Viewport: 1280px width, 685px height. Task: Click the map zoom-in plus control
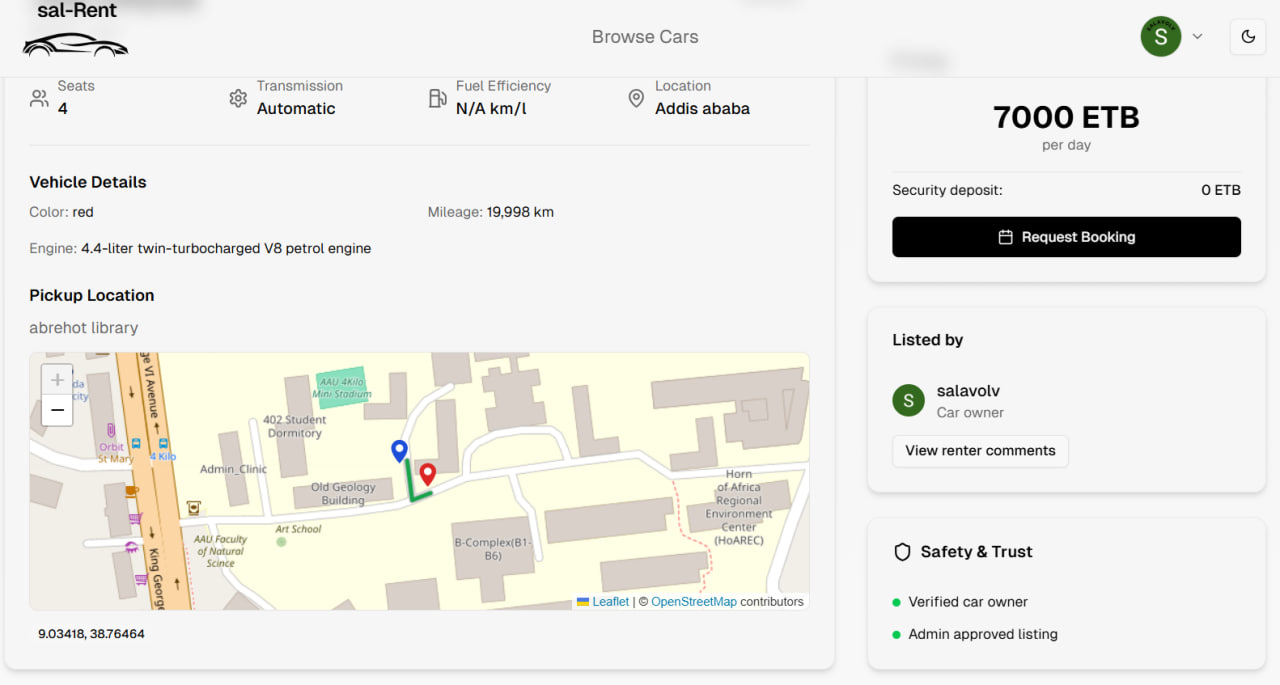57,379
